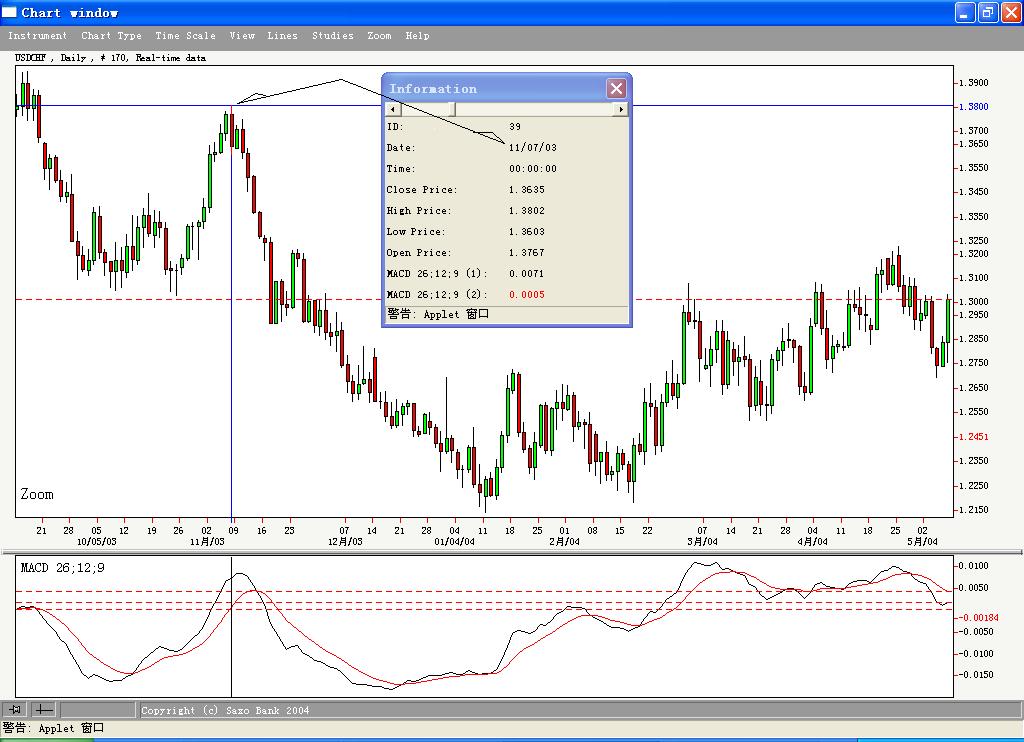Screen dimensions: 1024x742
Task: Click the pin icon in status bar
Action: click(15, 709)
